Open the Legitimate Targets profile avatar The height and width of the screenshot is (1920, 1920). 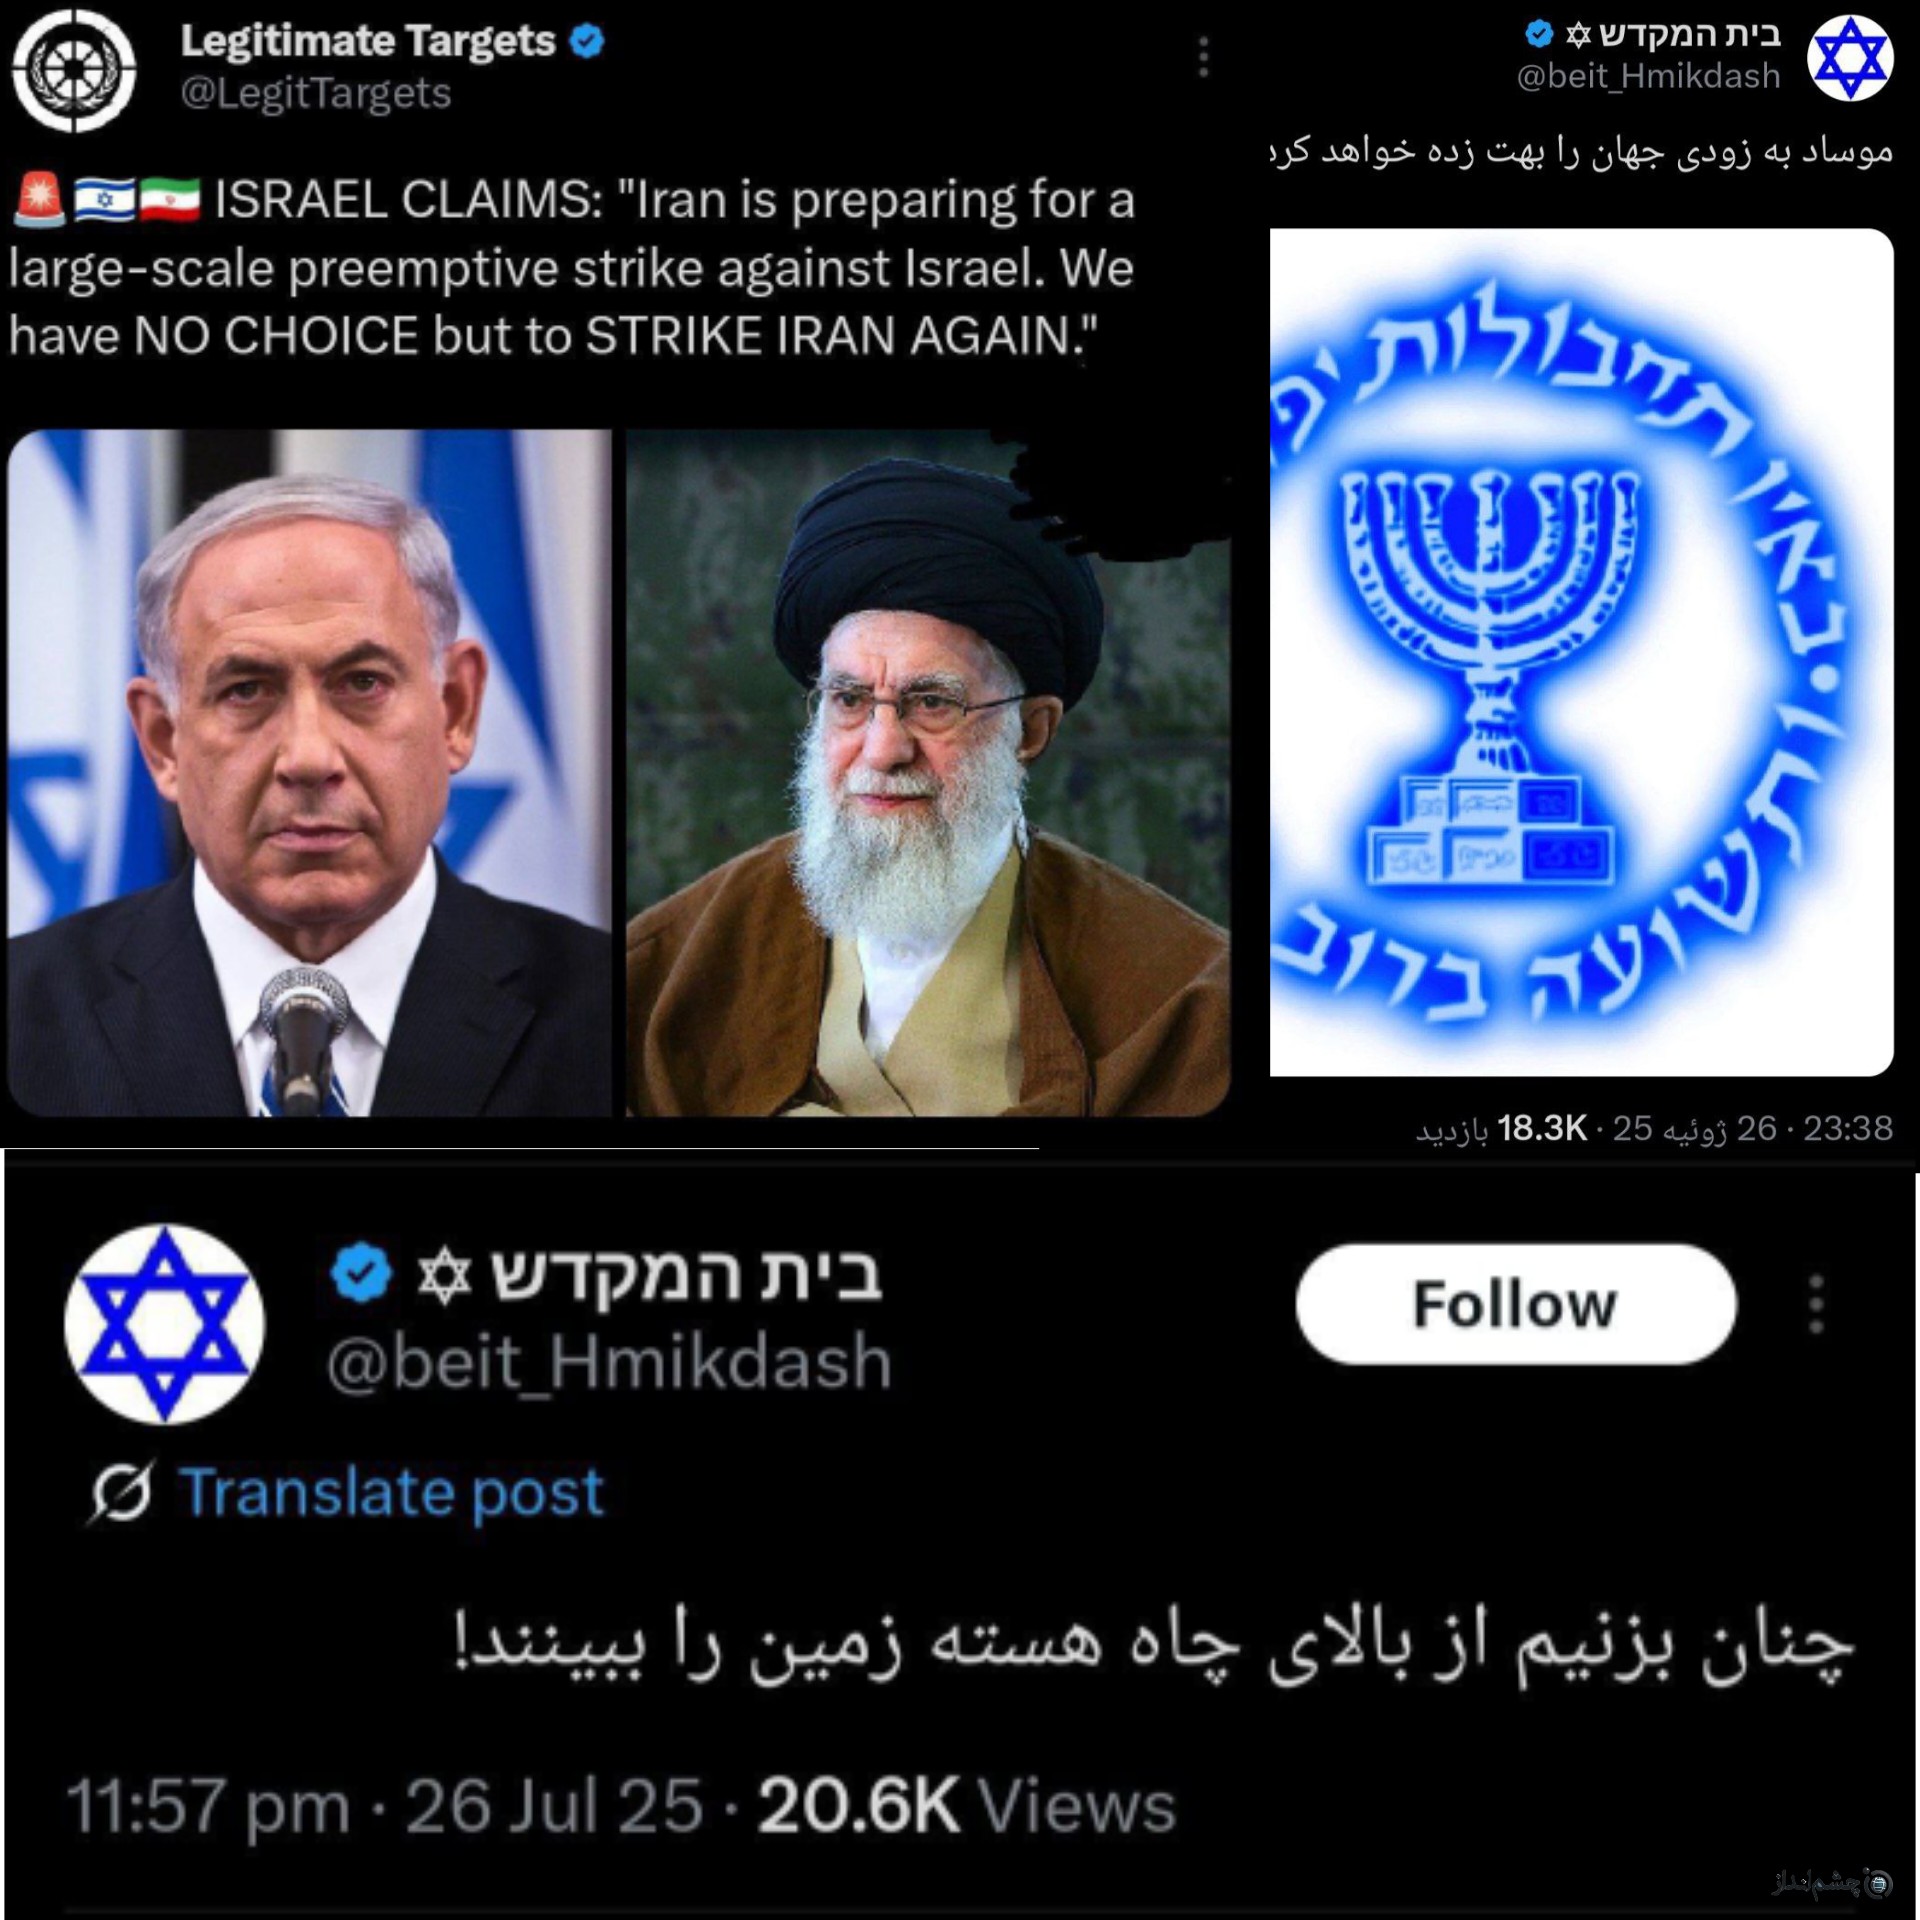point(73,70)
